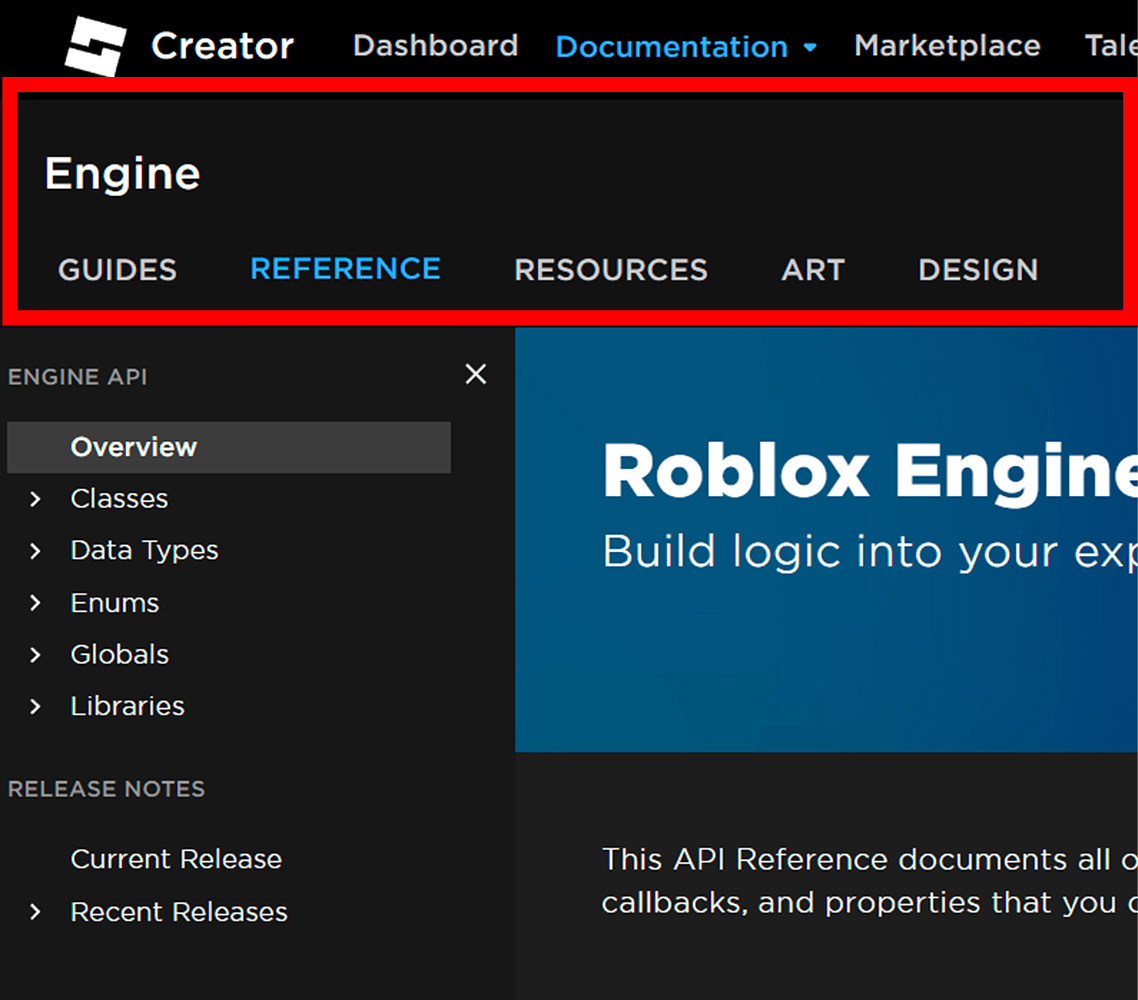Open the DESIGN tab
The height and width of the screenshot is (1000, 1138).
pos(977,269)
